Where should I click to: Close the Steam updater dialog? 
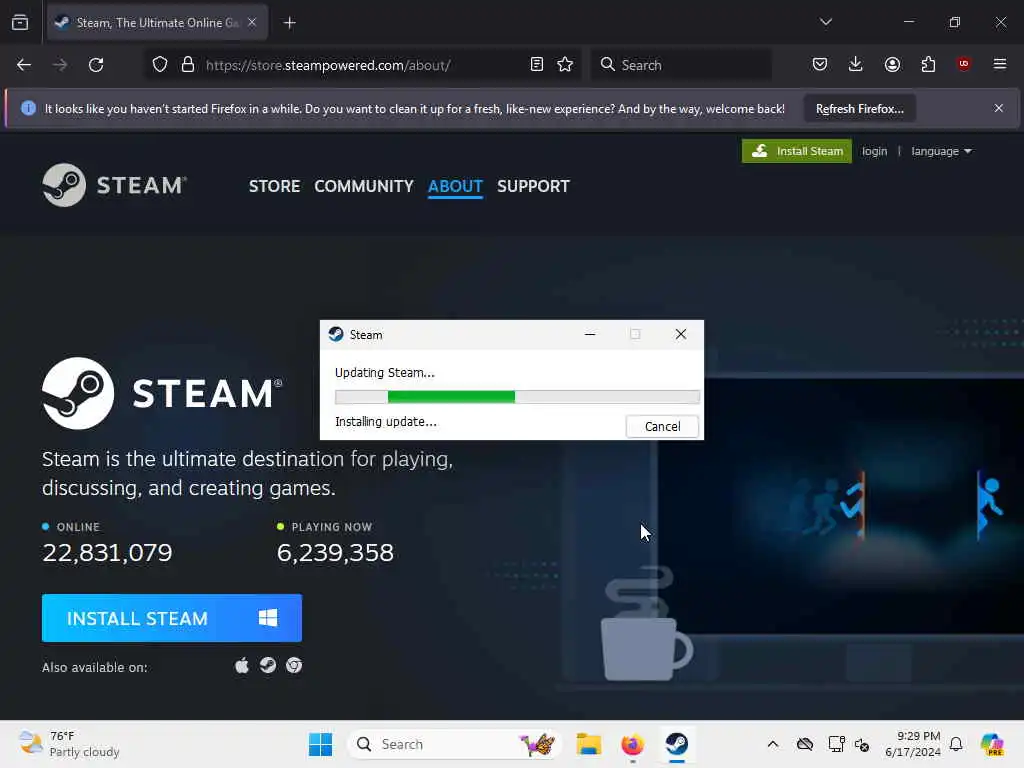point(680,334)
